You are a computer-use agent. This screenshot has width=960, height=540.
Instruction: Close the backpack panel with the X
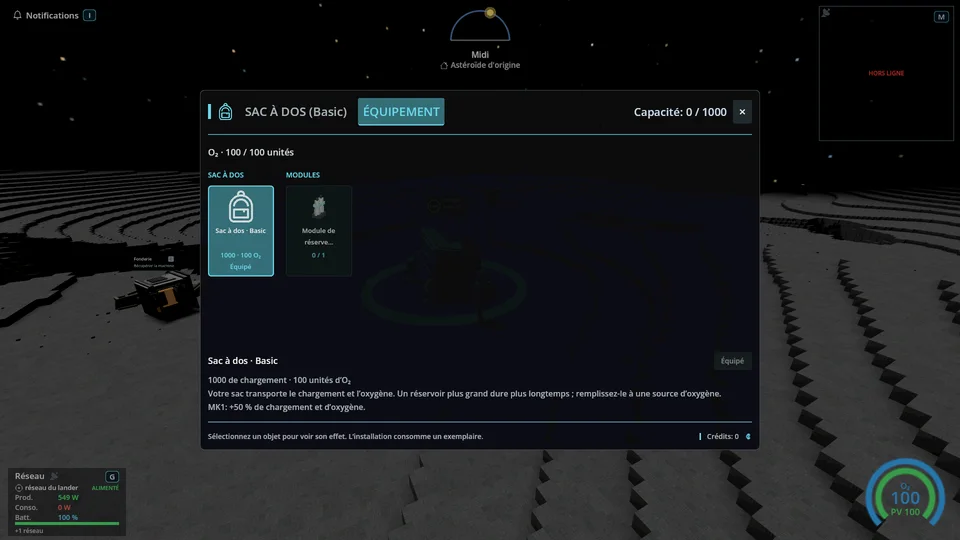(742, 112)
